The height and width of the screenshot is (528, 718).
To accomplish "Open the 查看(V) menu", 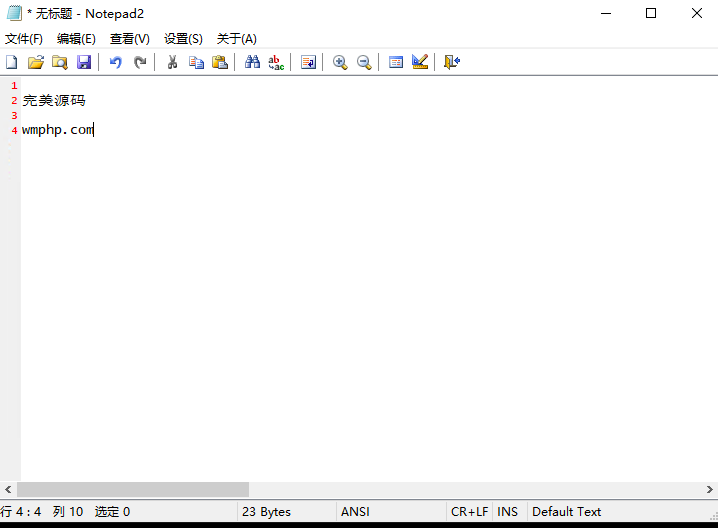I will pos(130,39).
